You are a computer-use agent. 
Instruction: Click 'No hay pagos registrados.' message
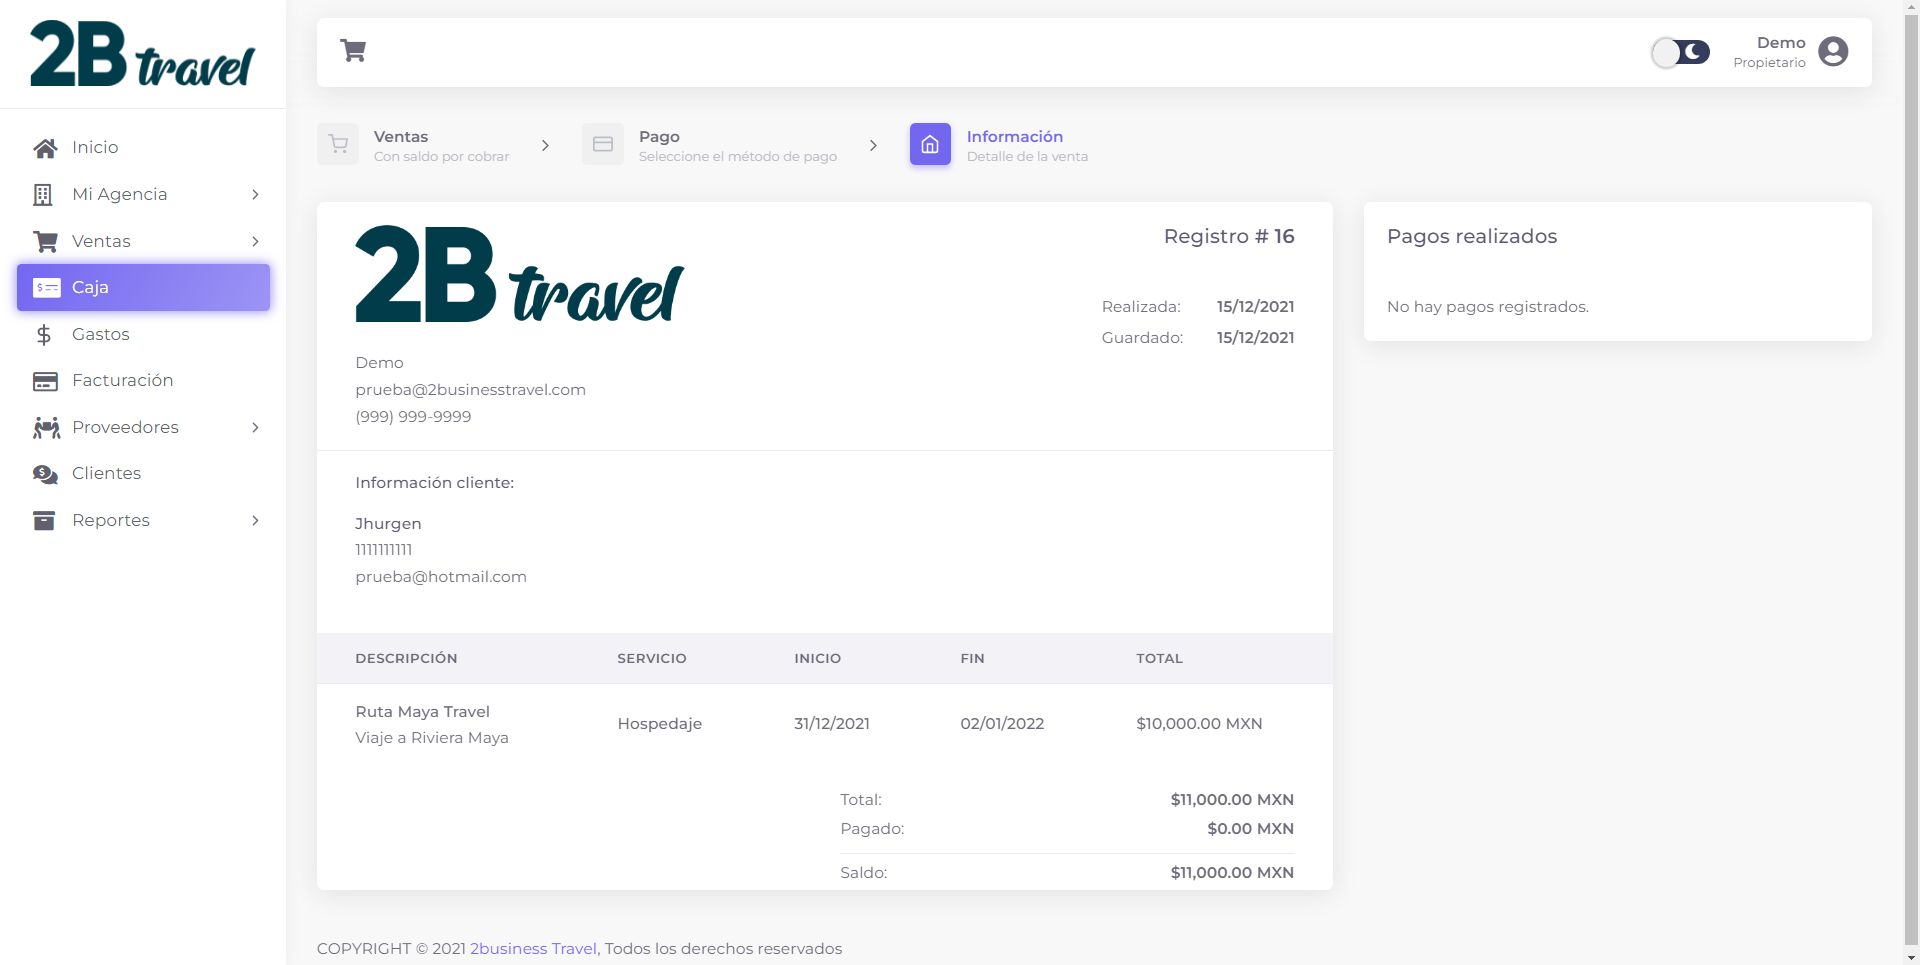1488,307
